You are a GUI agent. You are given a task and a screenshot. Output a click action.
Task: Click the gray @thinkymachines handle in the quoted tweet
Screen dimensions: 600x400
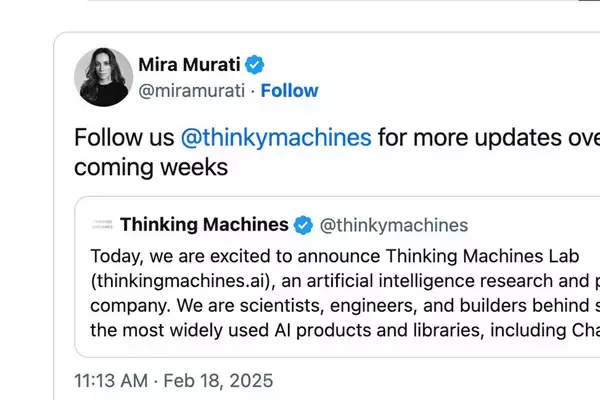point(393,224)
